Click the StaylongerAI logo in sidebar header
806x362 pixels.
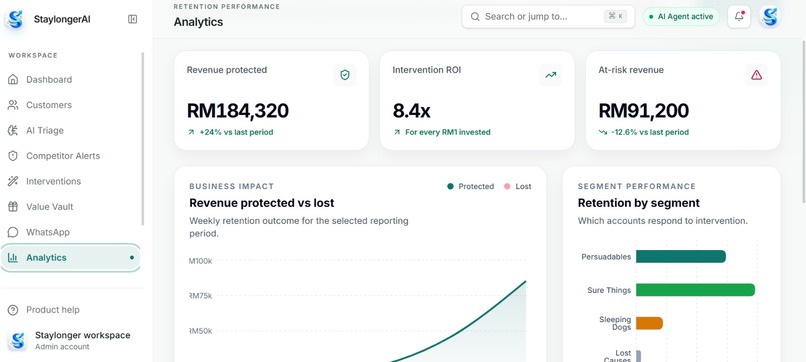point(15,20)
